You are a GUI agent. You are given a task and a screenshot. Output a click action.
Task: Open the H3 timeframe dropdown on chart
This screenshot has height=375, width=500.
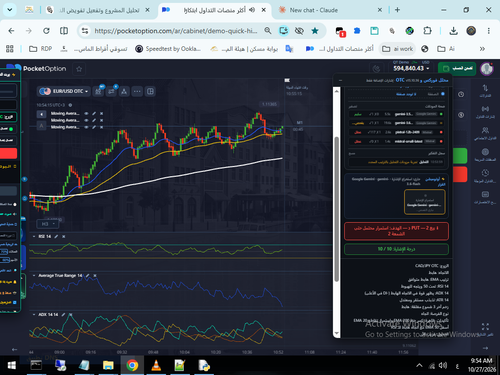pos(48,224)
